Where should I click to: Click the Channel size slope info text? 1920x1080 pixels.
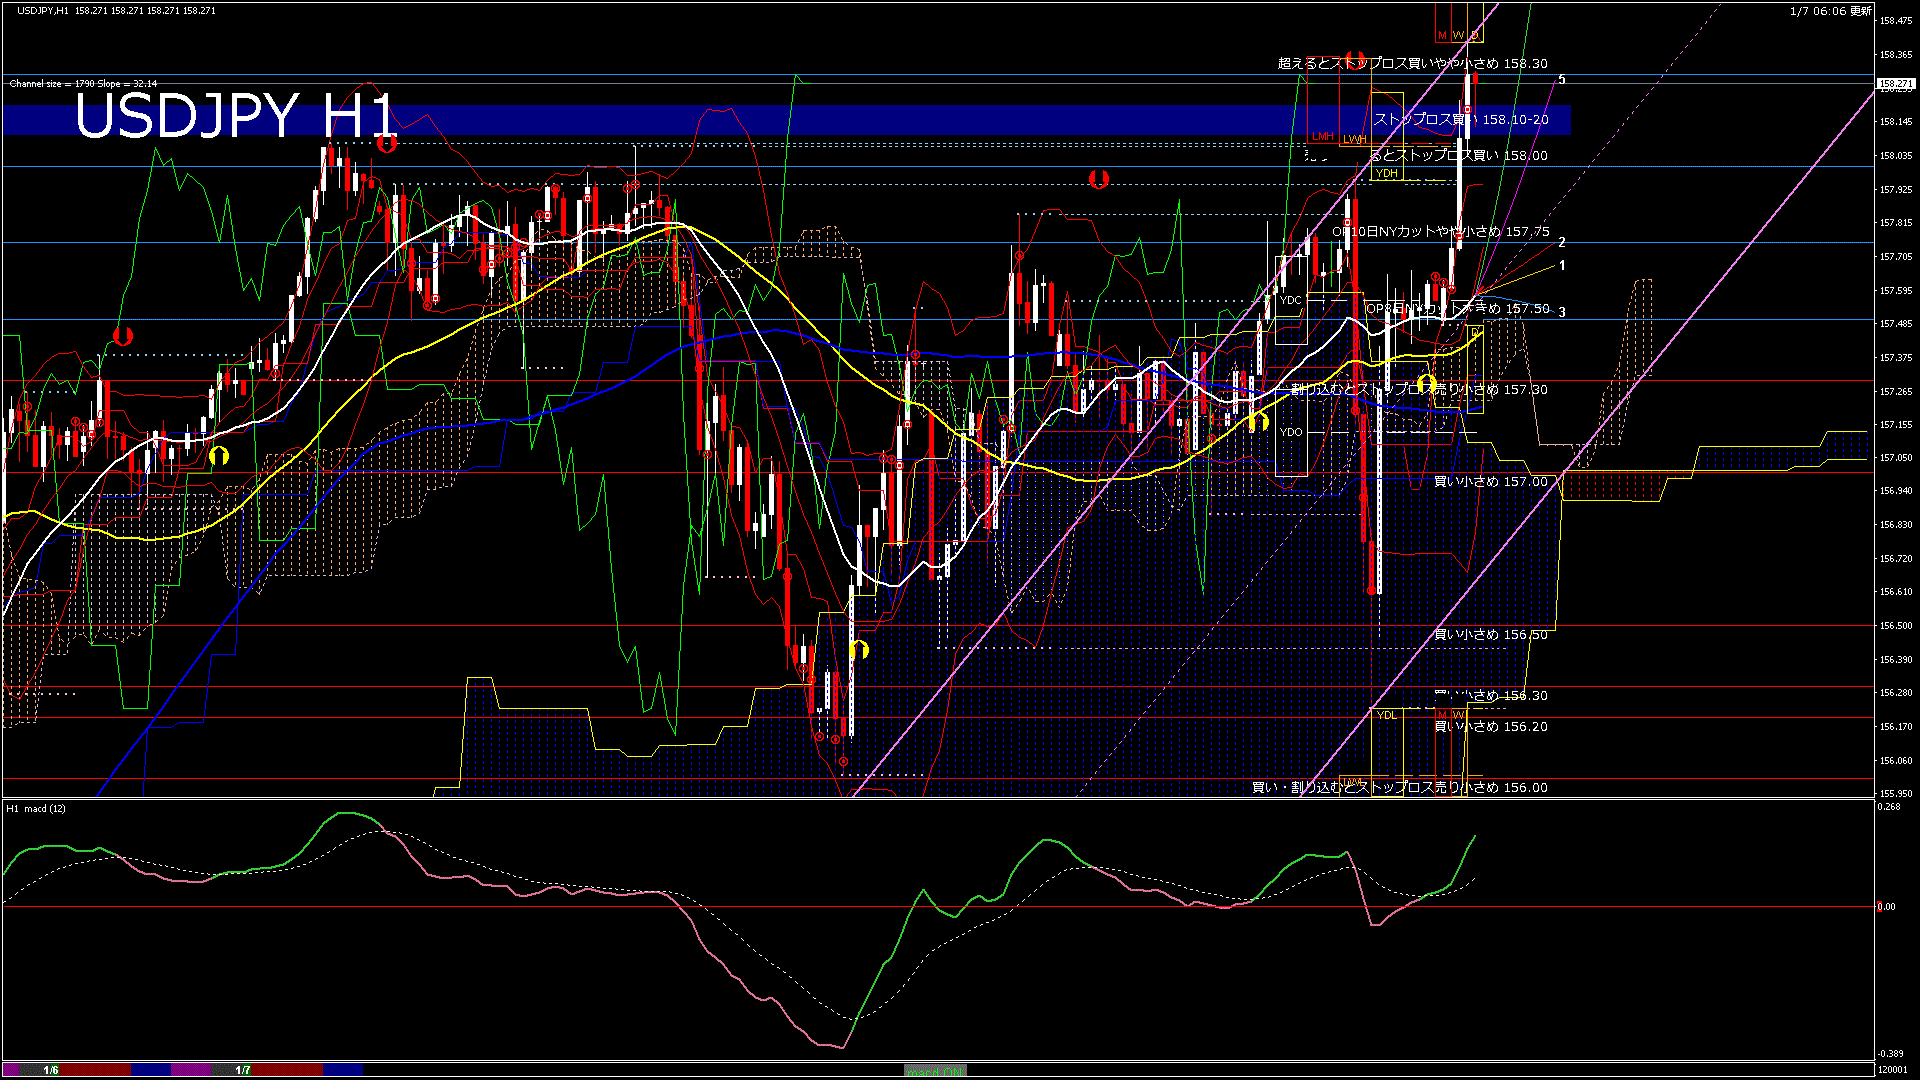tap(83, 84)
